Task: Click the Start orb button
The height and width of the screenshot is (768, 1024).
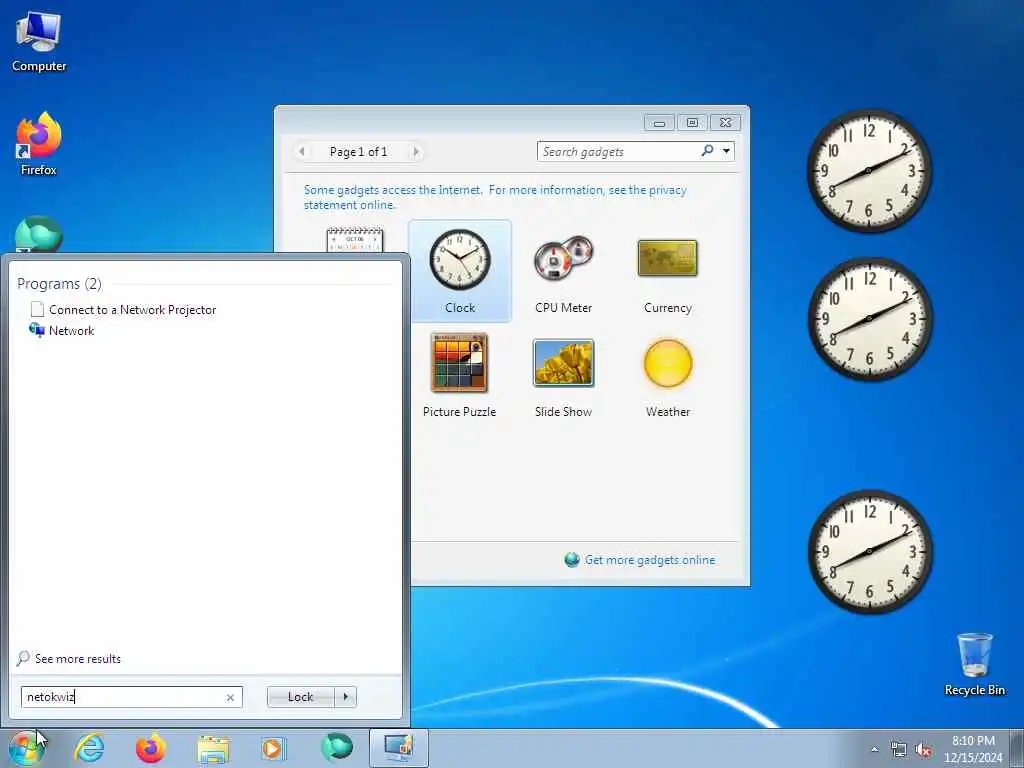Action: click(27, 748)
